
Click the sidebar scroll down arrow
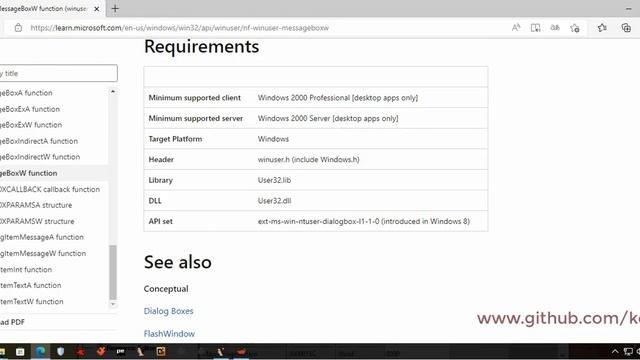click(x=113, y=304)
